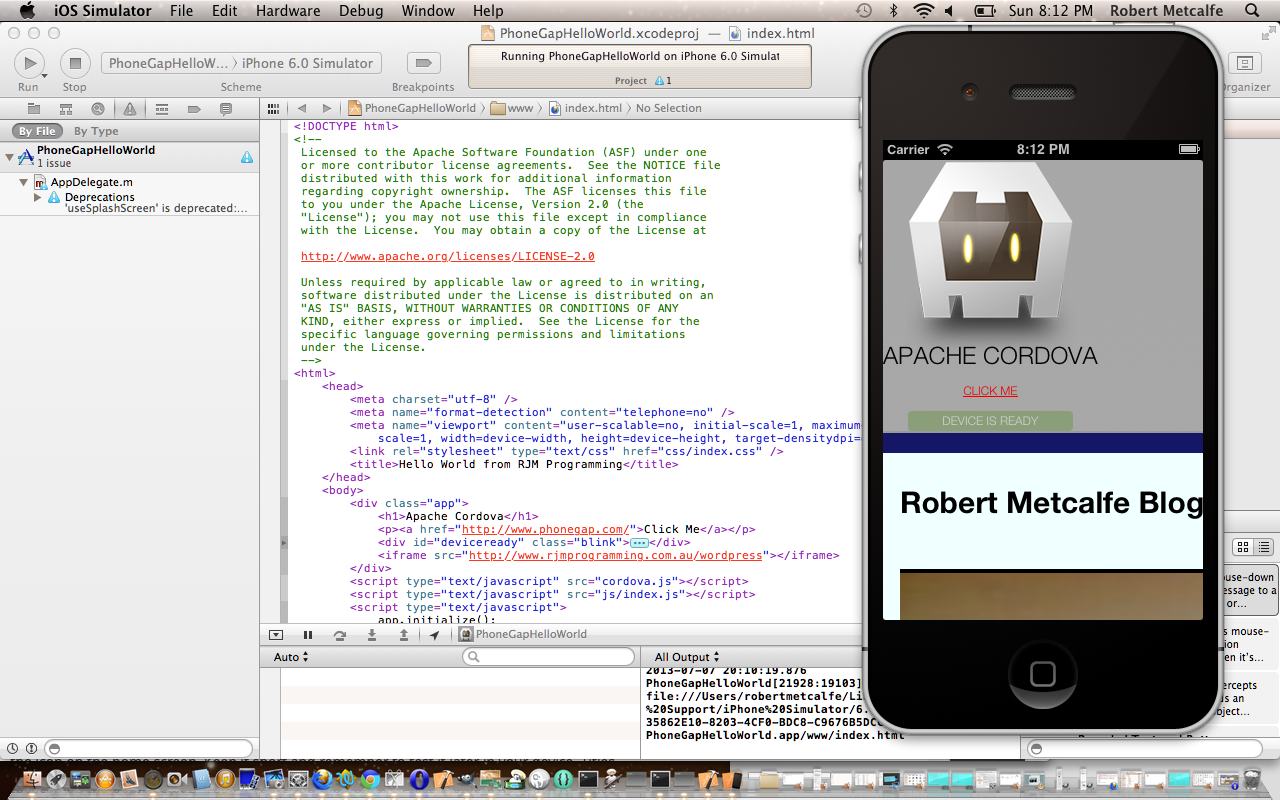Open the Symbol navigator
Screen dimensions: 1280x800
(x=65, y=109)
